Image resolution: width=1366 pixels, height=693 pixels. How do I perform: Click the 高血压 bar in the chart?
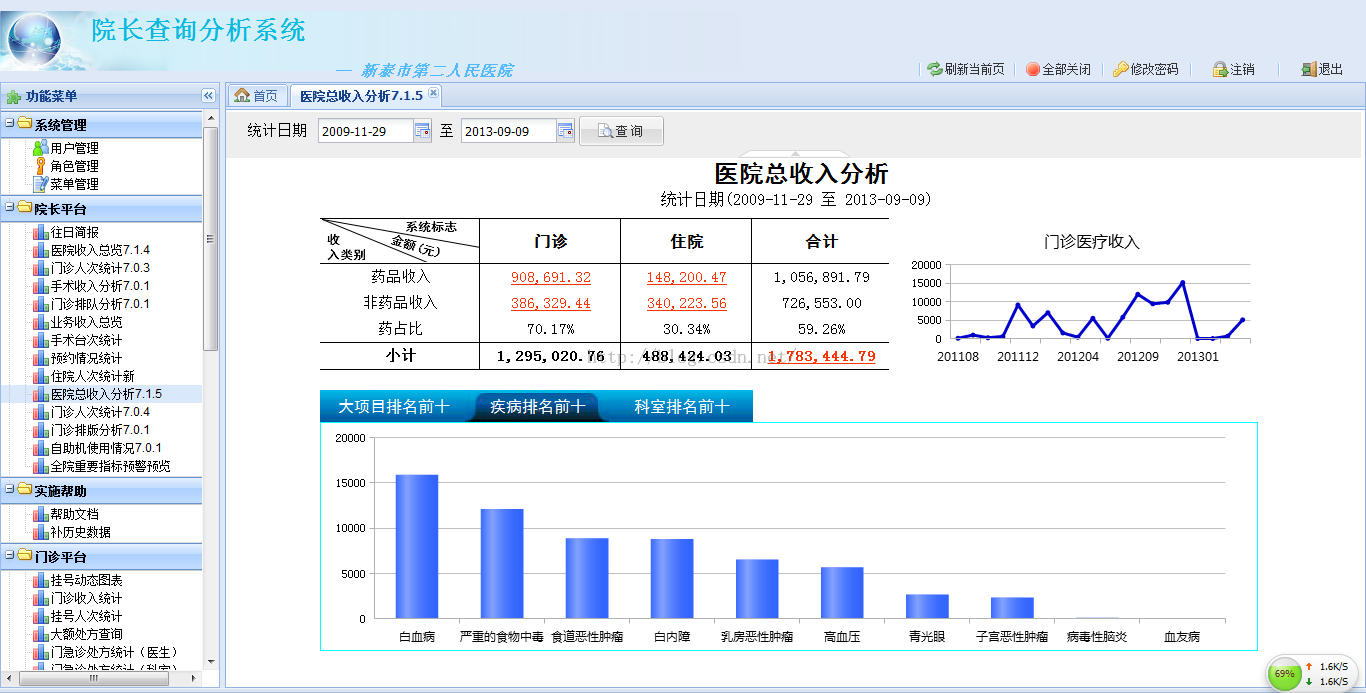coord(842,593)
